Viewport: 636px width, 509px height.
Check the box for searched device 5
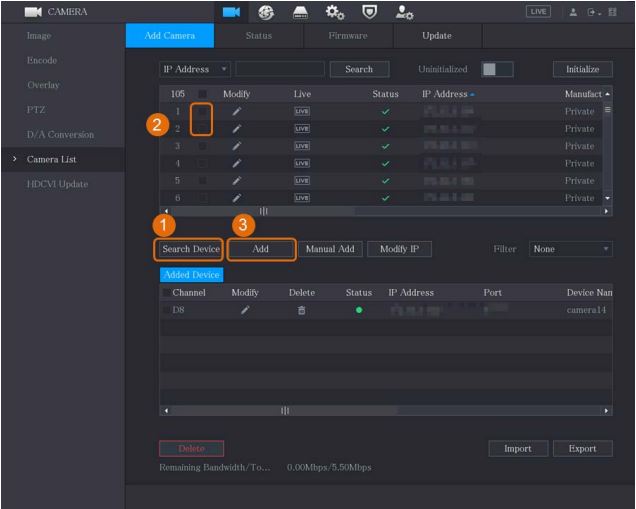pyautogui.click(x=202, y=180)
